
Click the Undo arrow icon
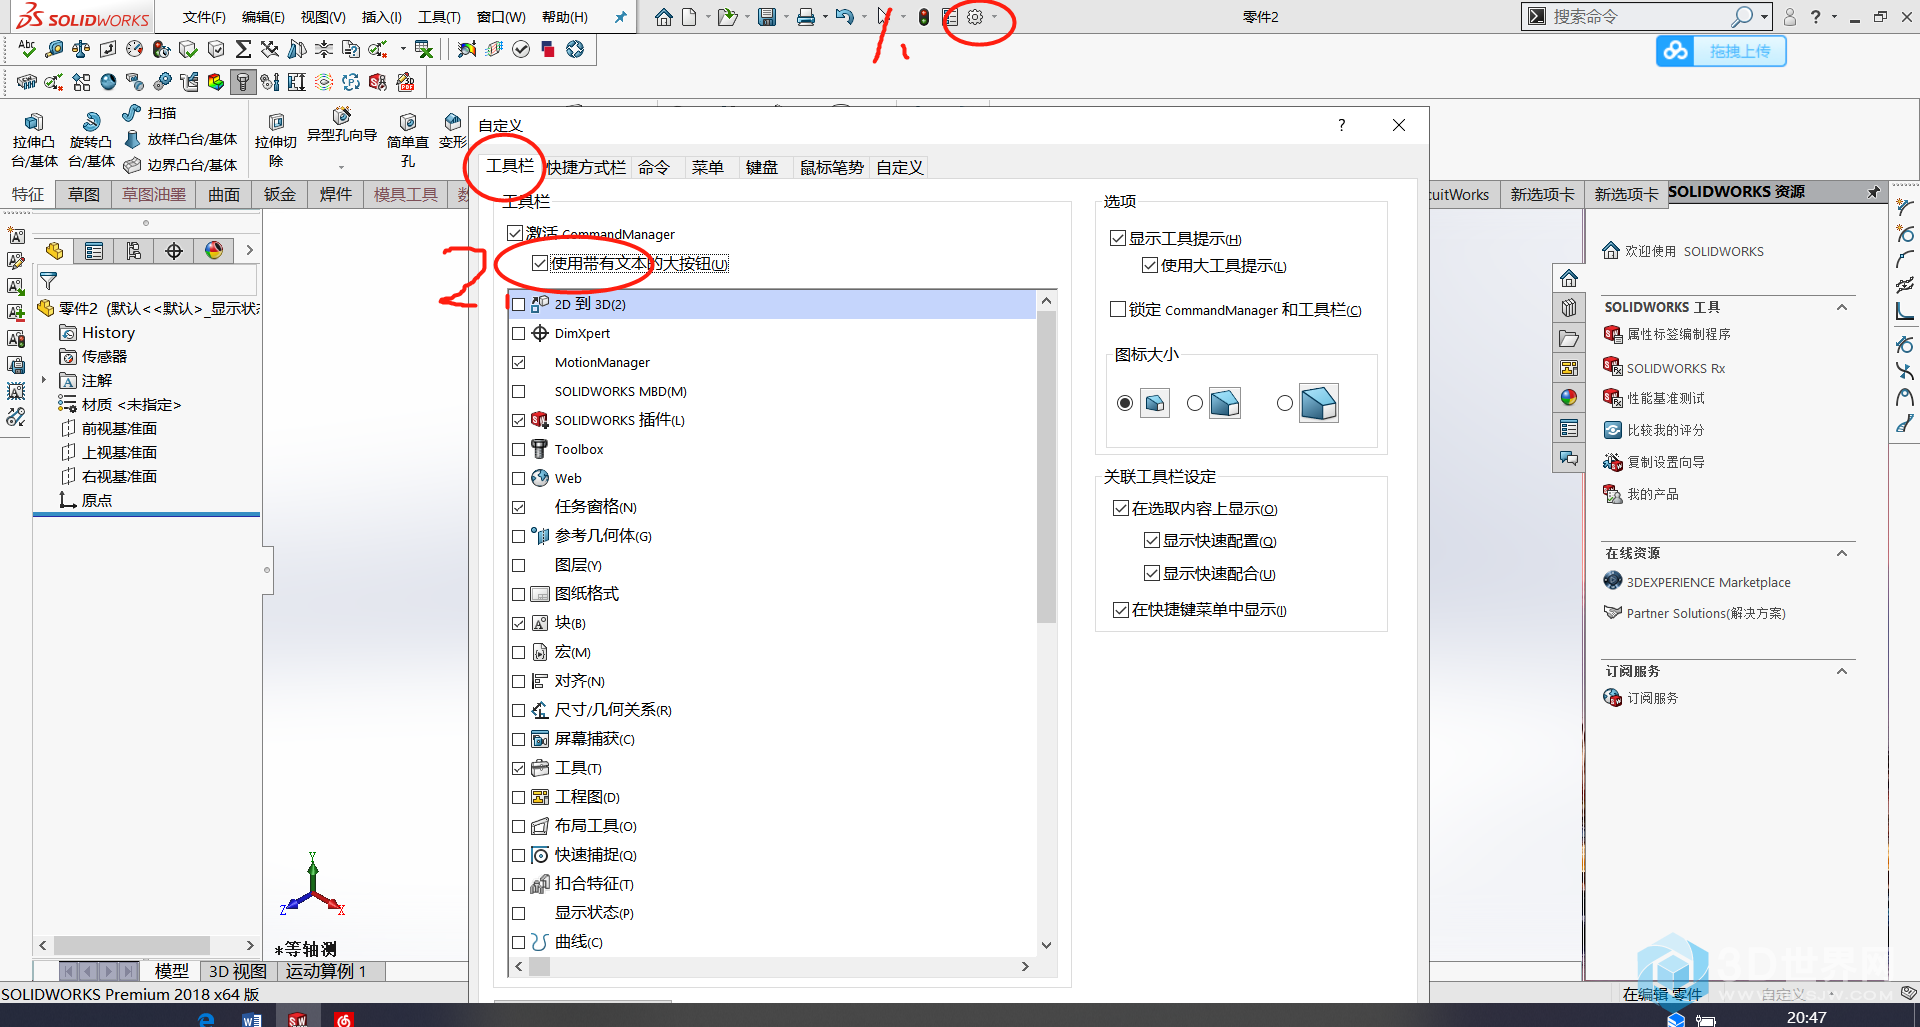(x=844, y=17)
